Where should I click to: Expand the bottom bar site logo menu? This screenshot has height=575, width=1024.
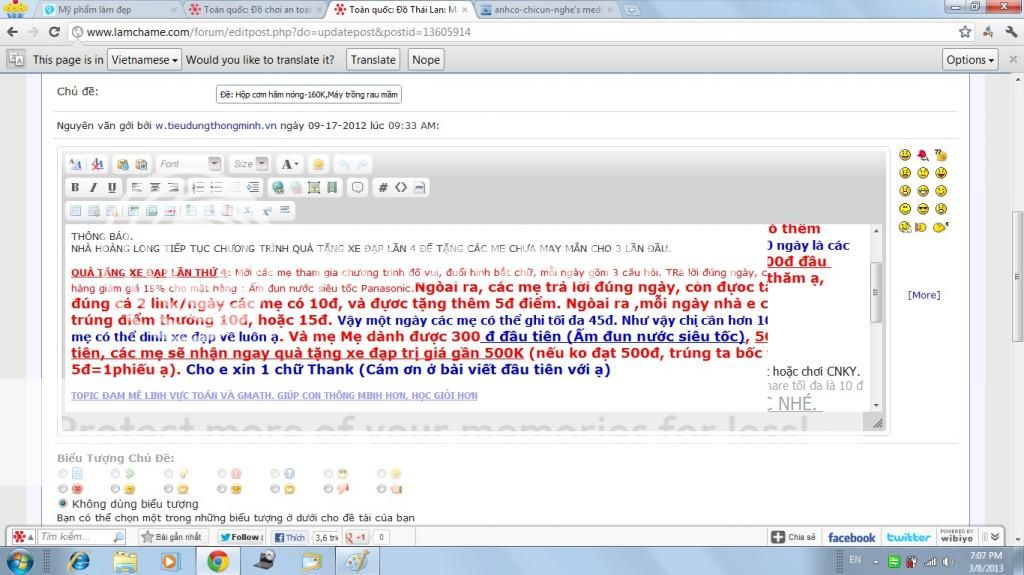(23, 537)
